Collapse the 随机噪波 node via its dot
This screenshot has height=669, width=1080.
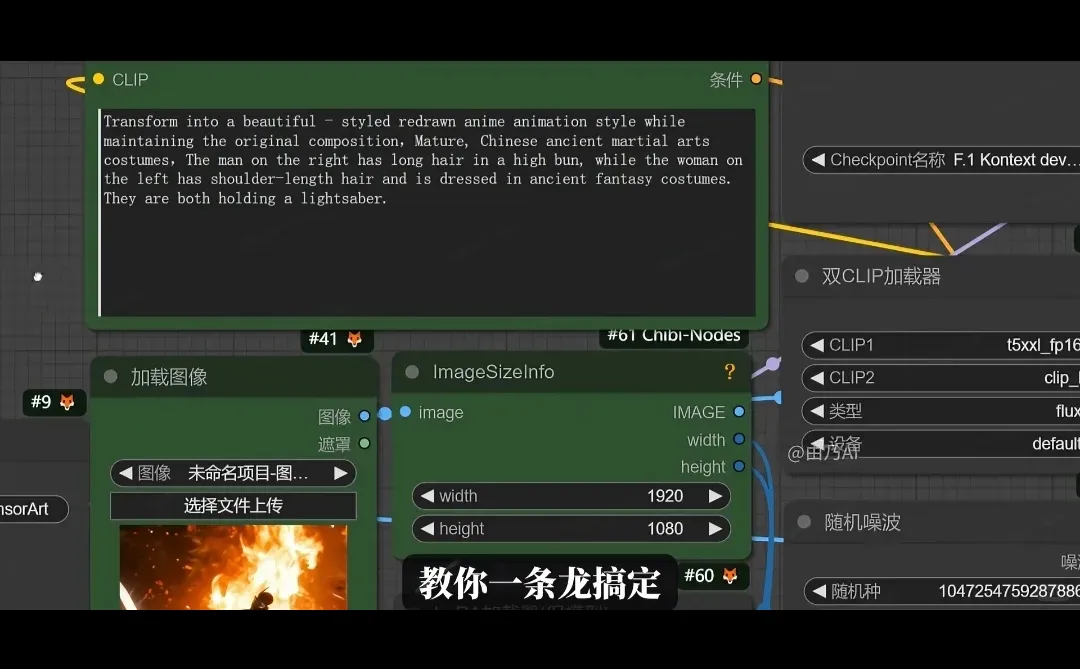click(804, 522)
